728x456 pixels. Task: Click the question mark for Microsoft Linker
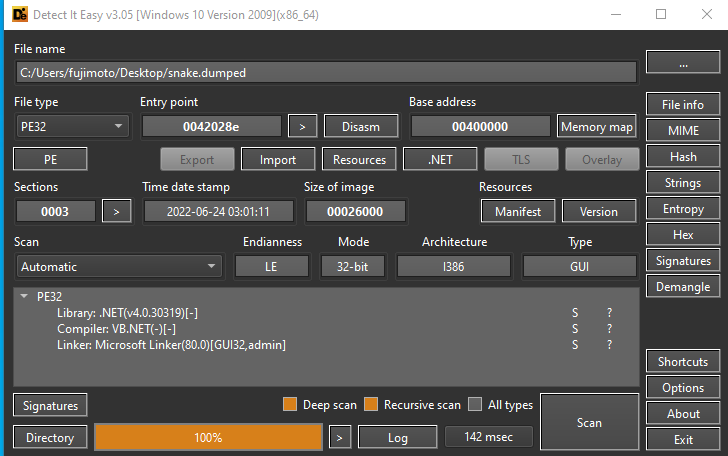tap(608, 345)
